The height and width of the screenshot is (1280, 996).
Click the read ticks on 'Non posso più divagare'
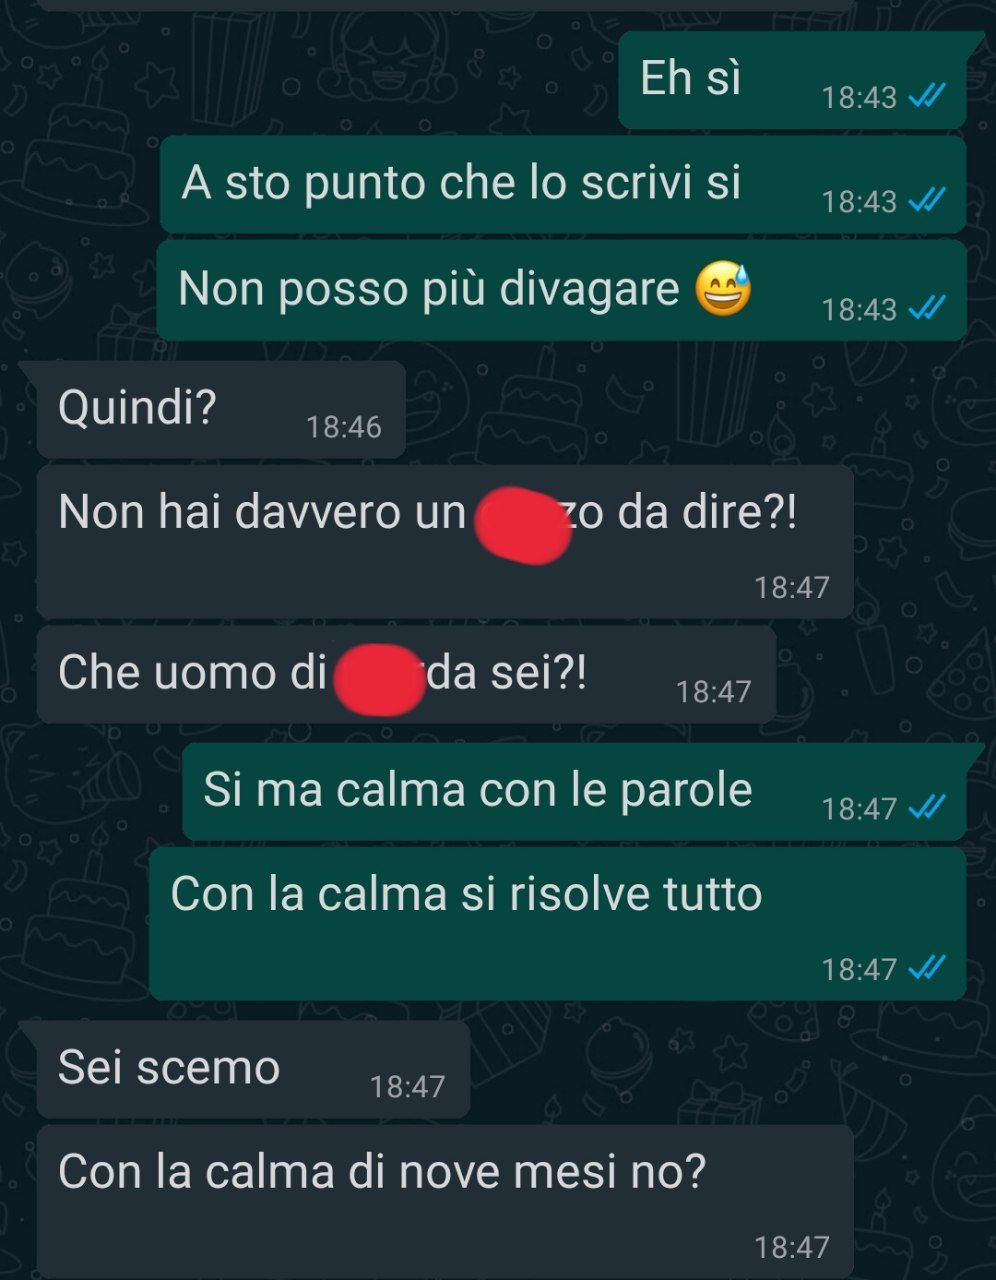[927, 308]
